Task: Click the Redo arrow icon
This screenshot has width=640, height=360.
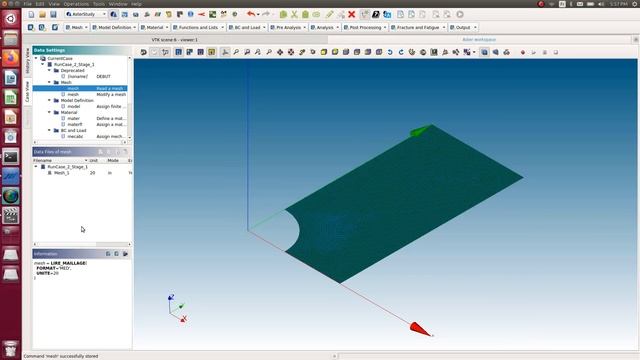Action: pos(266,14)
